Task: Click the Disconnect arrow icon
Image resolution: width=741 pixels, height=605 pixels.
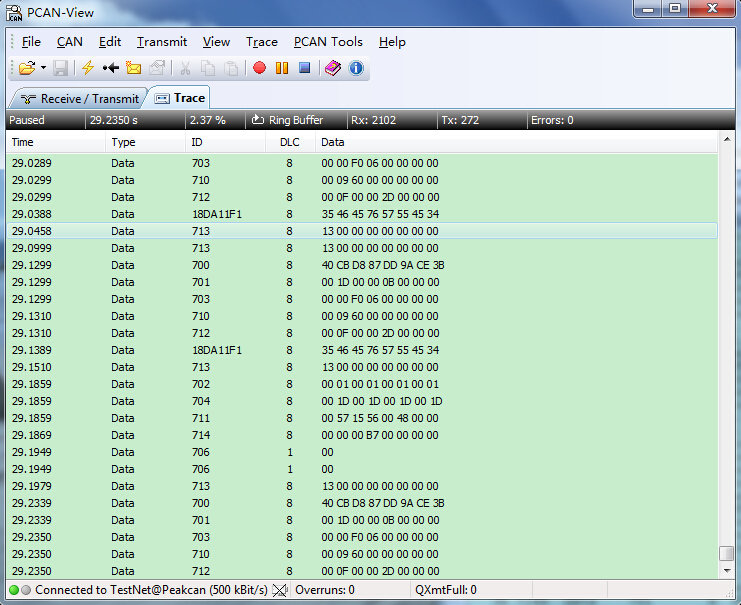Action: coord(111,68)
